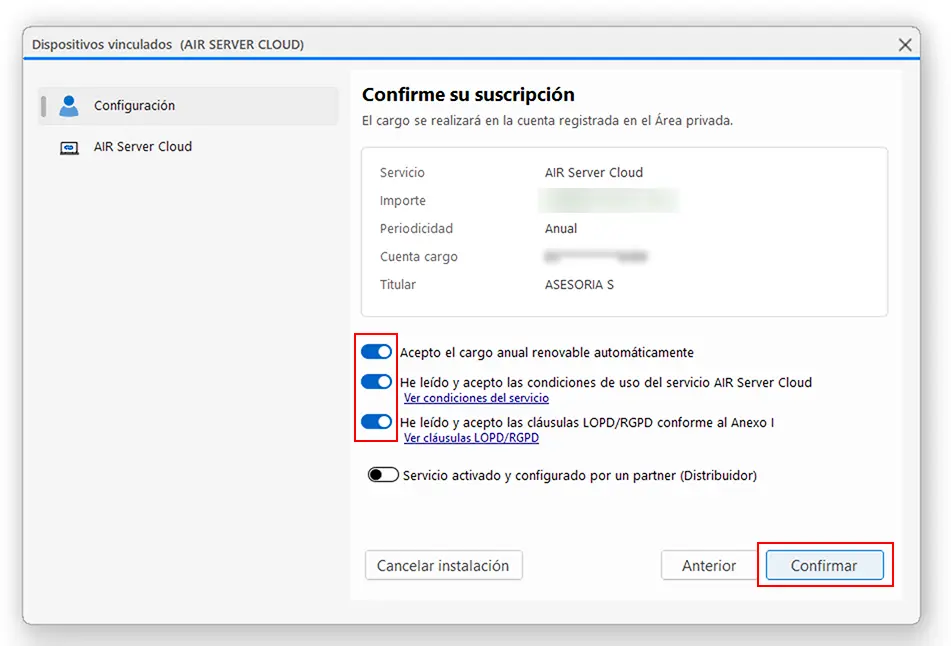Image resolution: width=951 pixels, height=646 pixels.
Task: Click the 'Periodicidad' label
Action: click(x=416, y=229)
